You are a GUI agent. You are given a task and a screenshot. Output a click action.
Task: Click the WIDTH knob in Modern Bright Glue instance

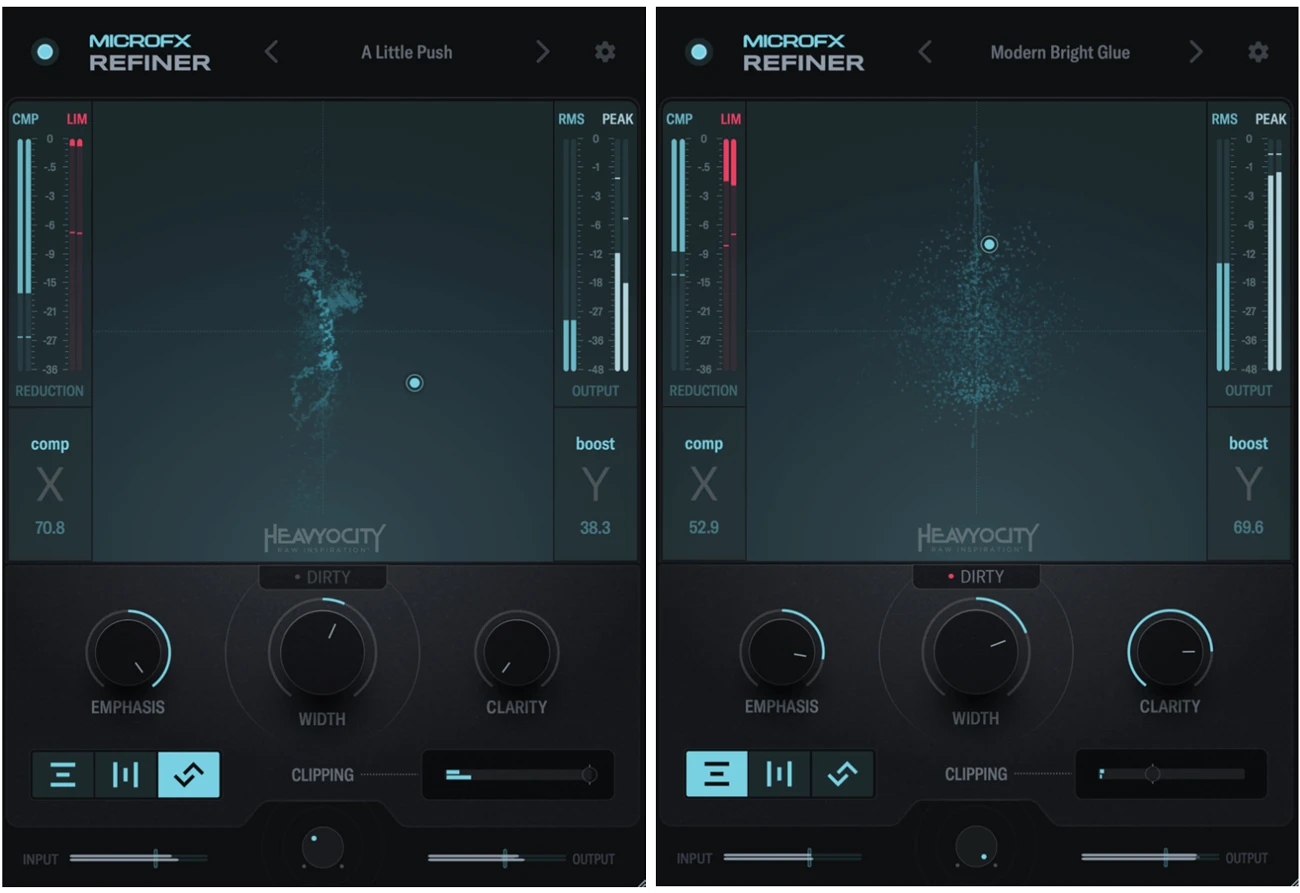pyautogui.click(x=976, y=651)
